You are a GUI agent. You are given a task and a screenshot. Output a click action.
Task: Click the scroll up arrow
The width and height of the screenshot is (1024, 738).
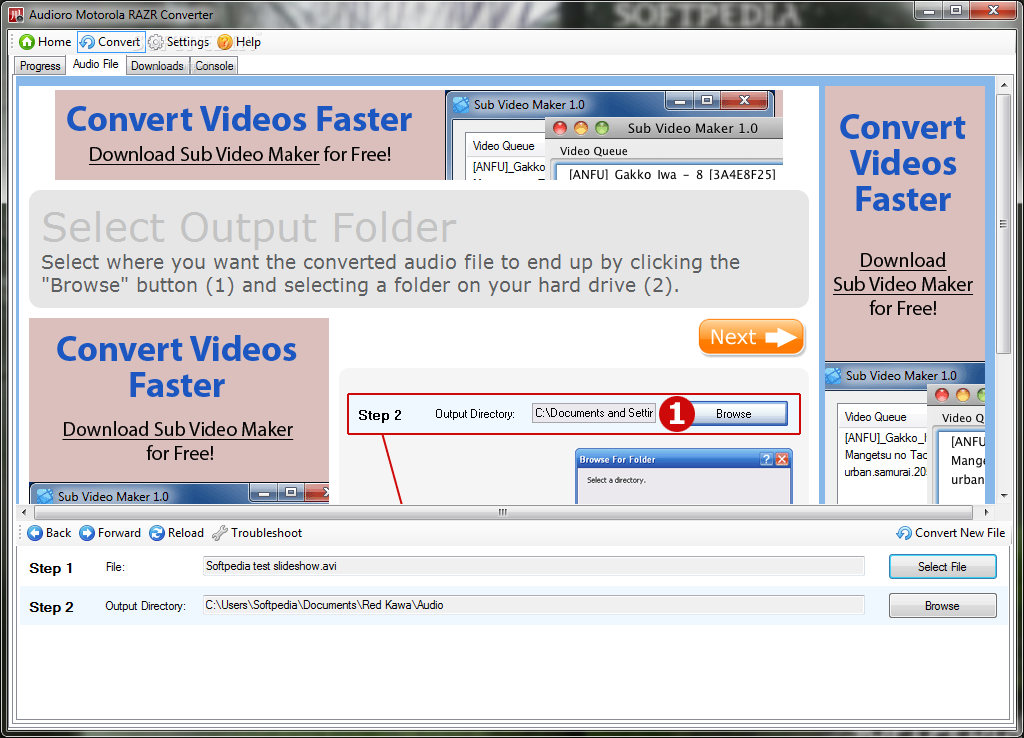pos(1003,85)
